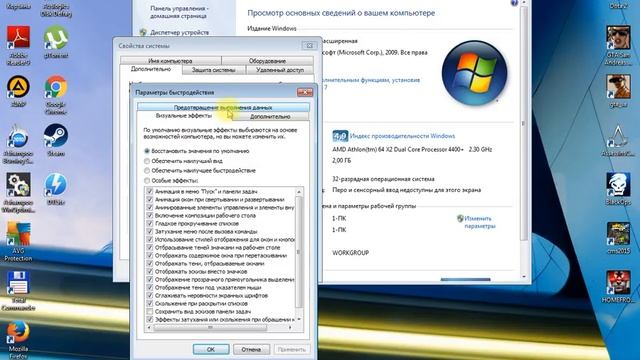640x360 pixels.
Task: Uncheck 'Отображать эскизы вместо значков'
Action: pos(150,271)
